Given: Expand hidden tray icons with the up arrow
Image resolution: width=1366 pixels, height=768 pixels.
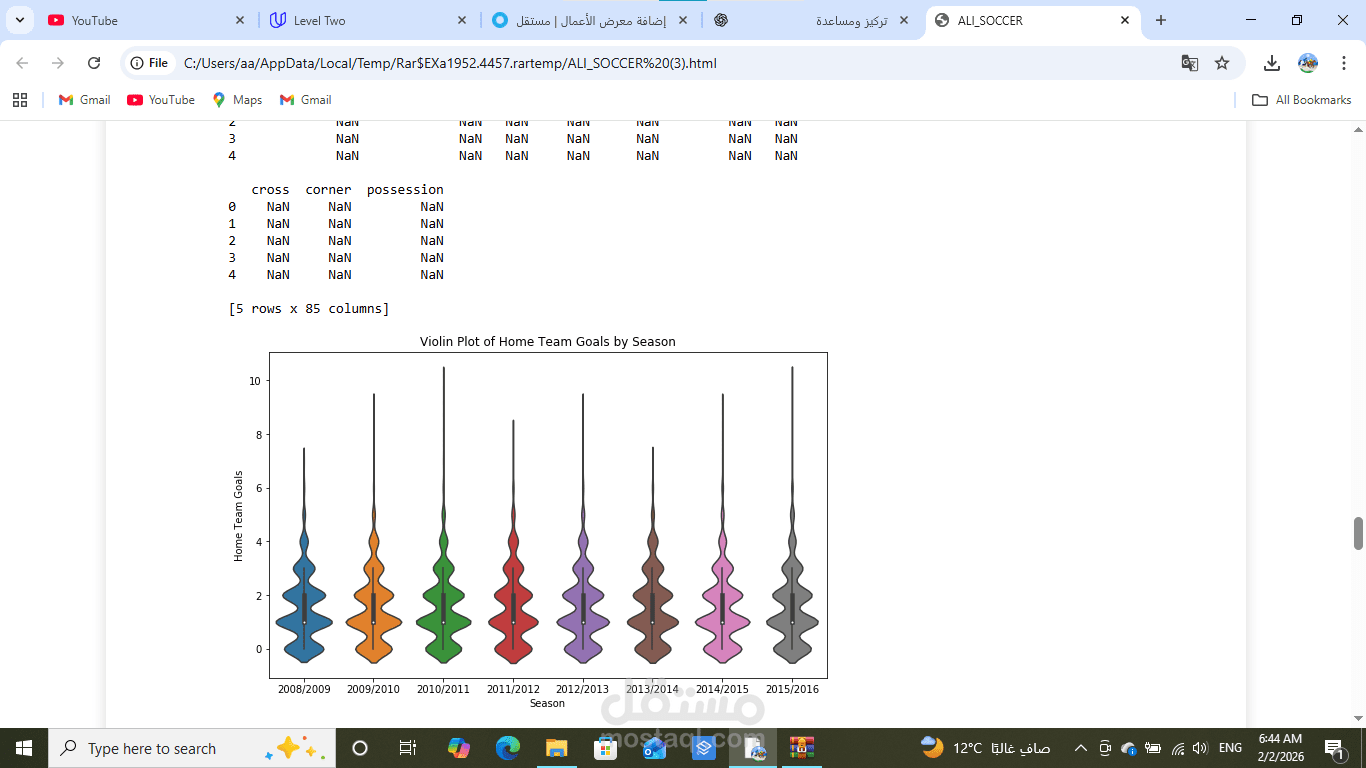Looking at the screenshot, I should tap(1080, 747).
